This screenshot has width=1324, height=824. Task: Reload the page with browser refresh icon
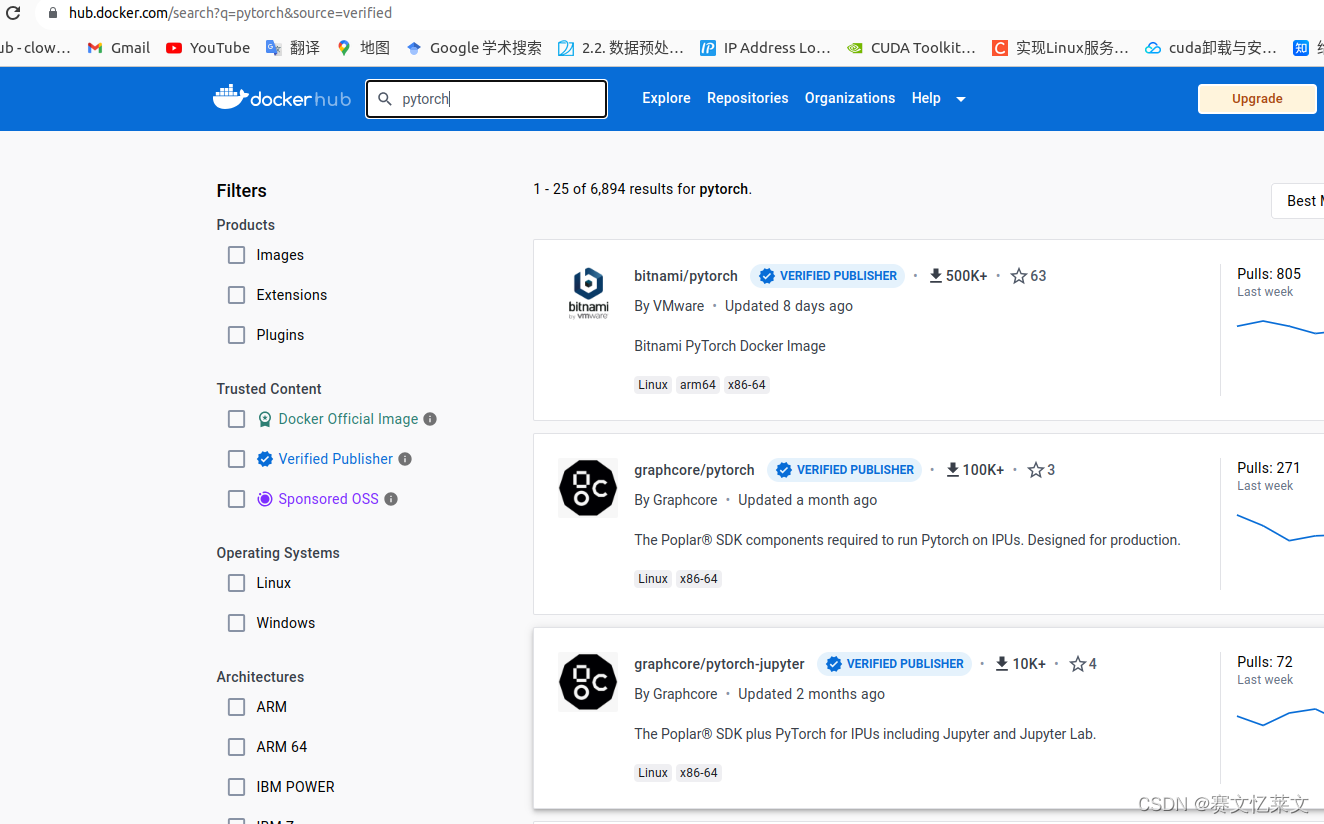tap(13, 13)
